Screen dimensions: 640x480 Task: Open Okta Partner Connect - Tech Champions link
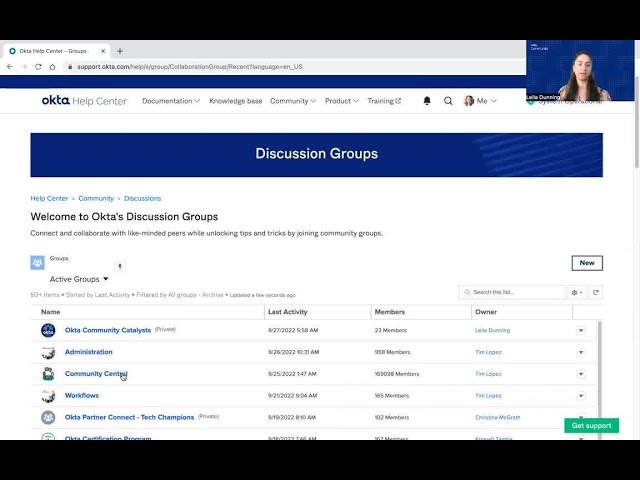(129, 417)
